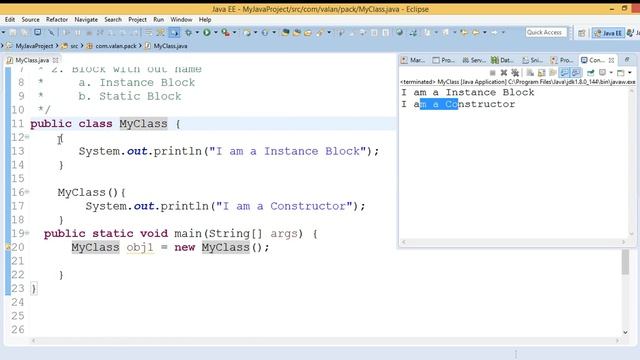Viewport: 640px width, 360px height.
Task: Open the Run menu
Action: point(158,20)
